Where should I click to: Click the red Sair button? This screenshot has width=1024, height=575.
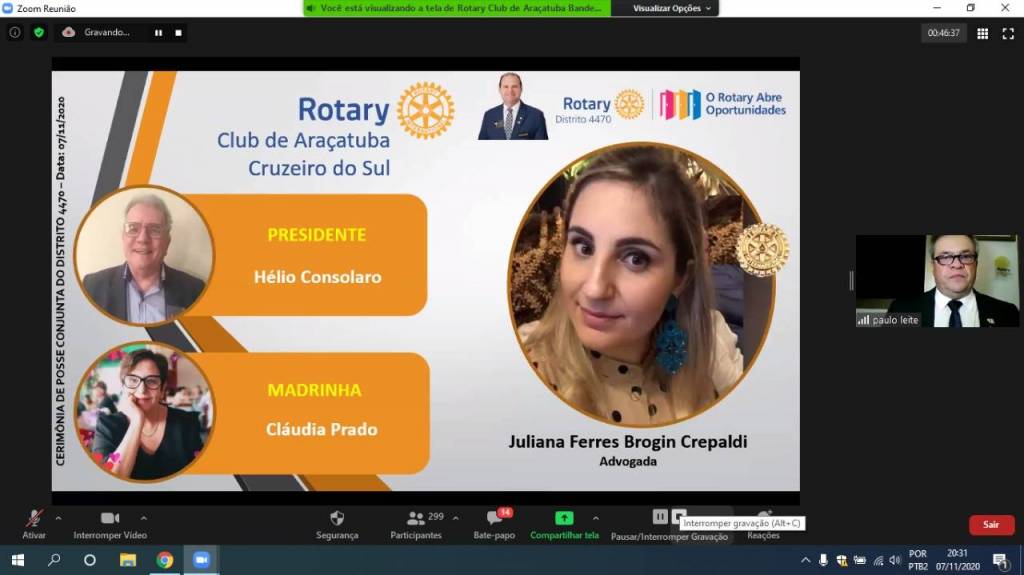tap(991, 524)
